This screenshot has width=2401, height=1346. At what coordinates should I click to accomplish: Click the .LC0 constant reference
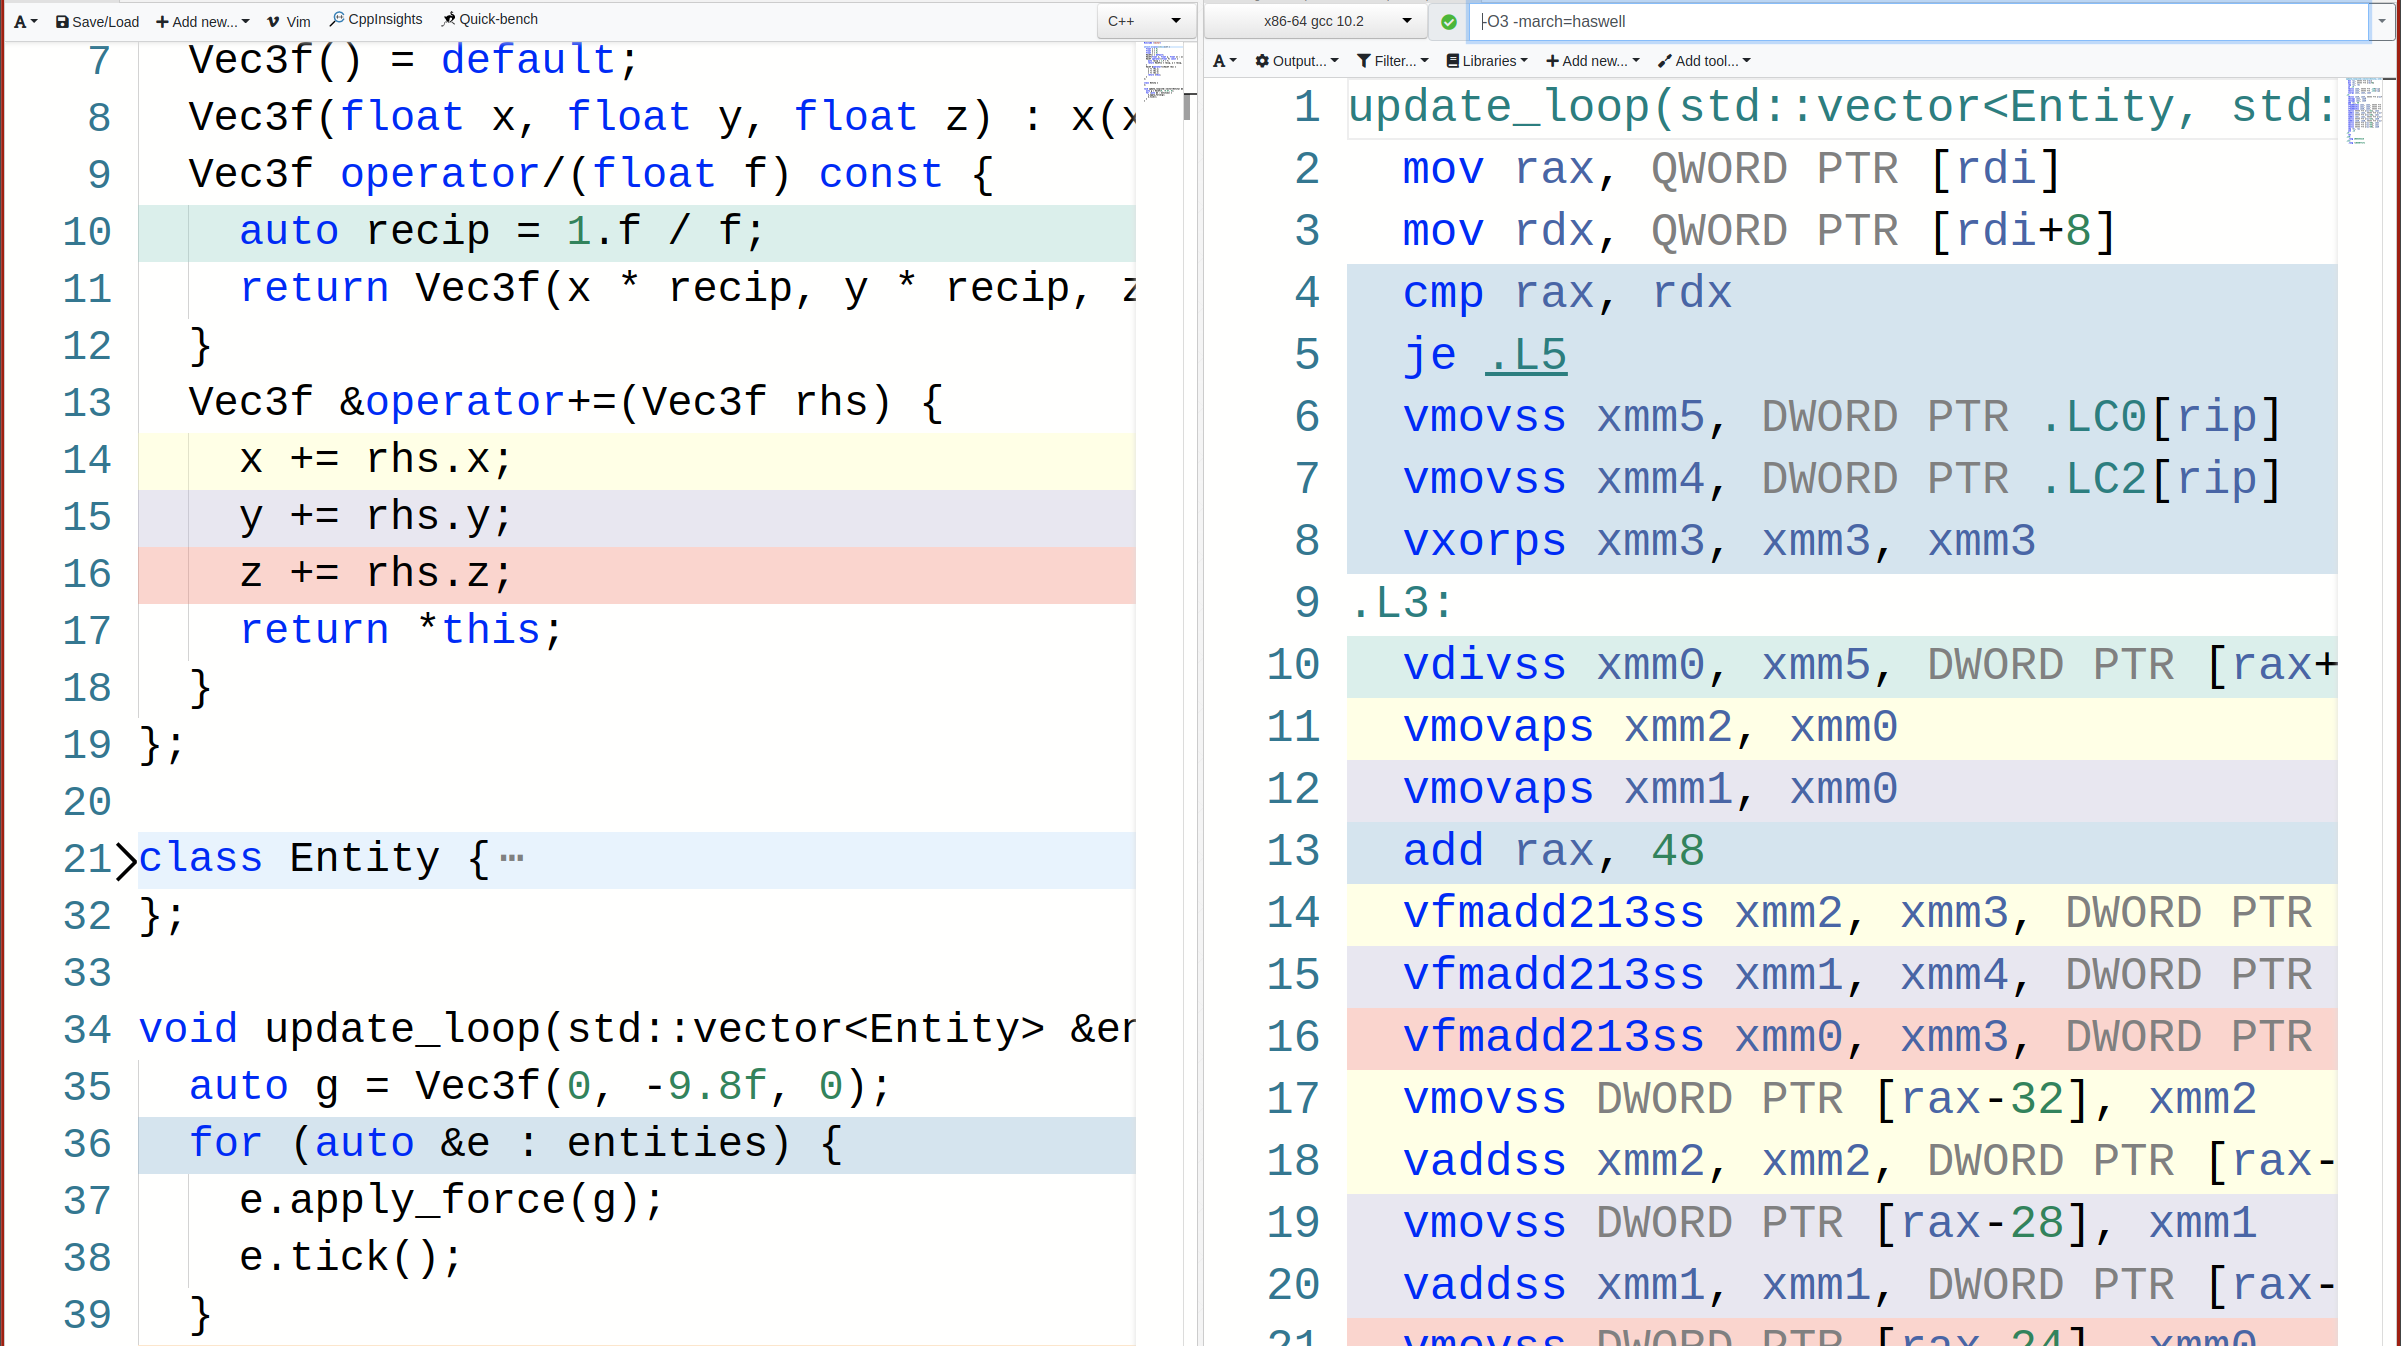click(x=2097, y=416)
